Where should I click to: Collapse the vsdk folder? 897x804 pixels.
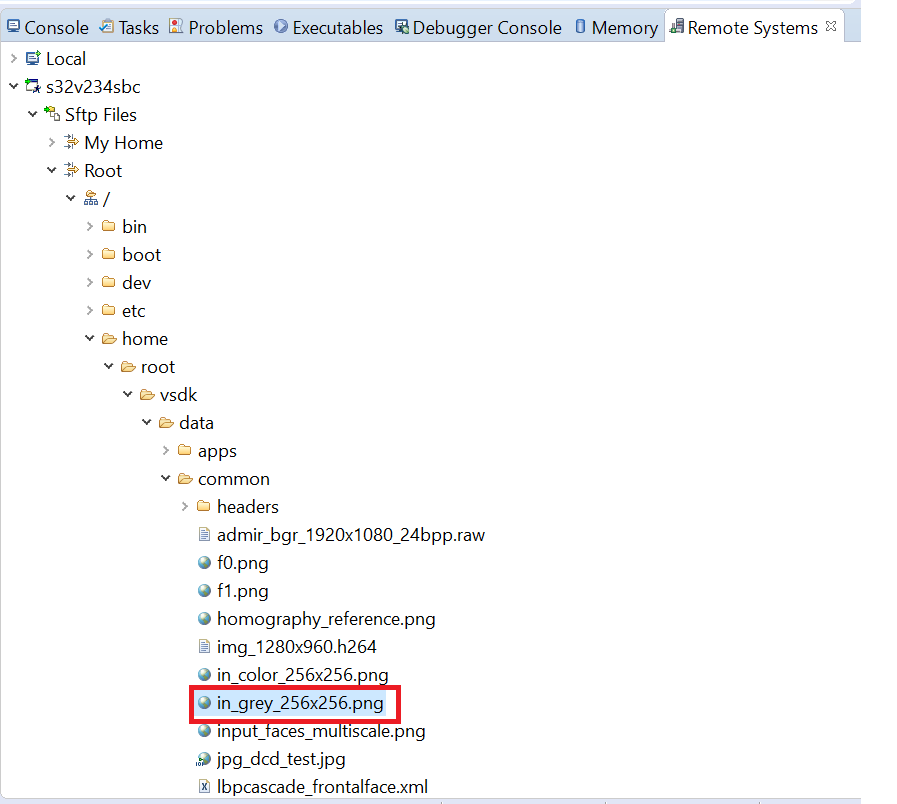pos(128,395)
